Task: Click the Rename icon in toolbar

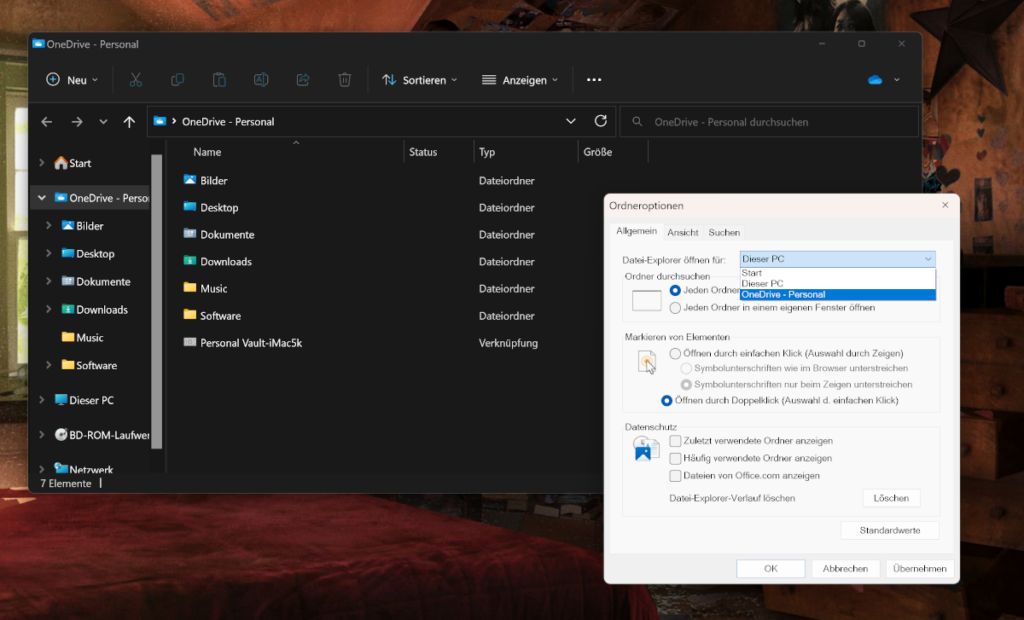Action: click(261, 80)
